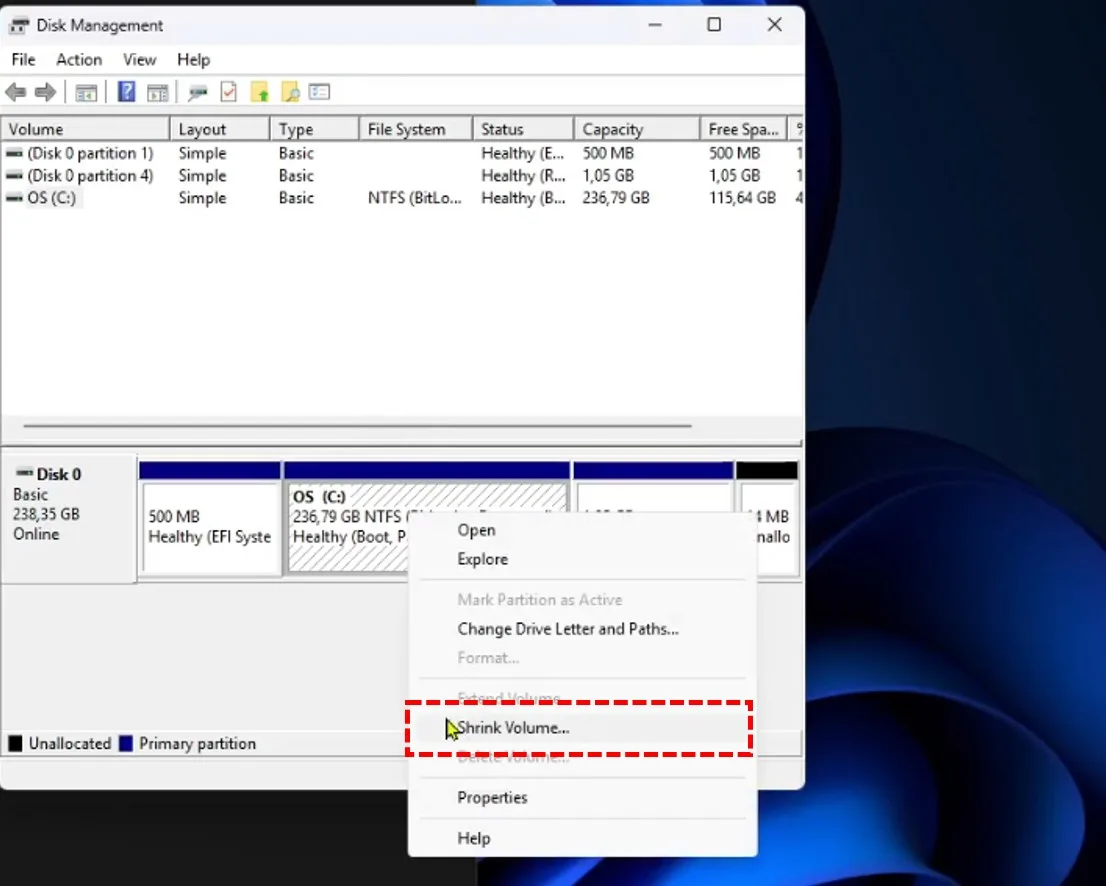
Task: Click the folder with green up arrow icon
Action: pyautogui.click(x=259, y=91)
